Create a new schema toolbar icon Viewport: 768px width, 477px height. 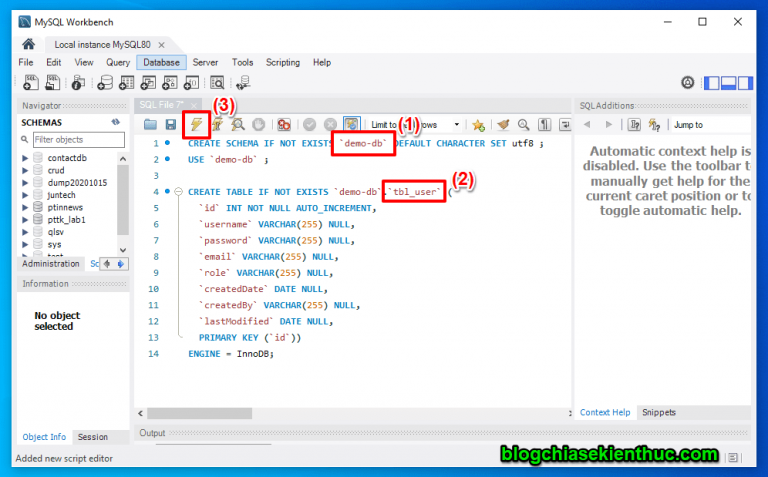105,83
